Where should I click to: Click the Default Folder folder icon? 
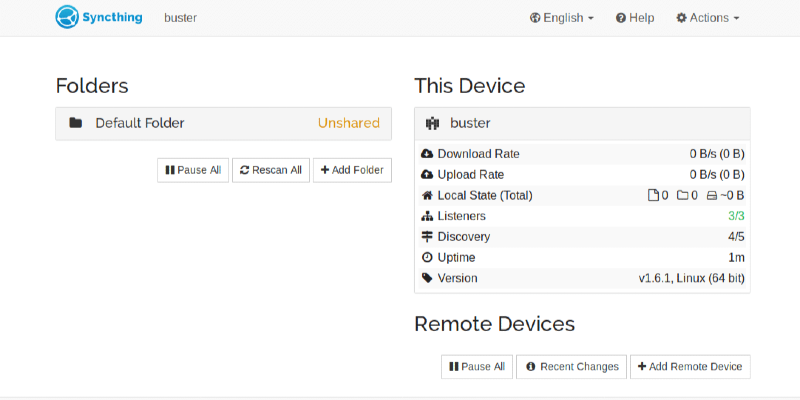[x=75, y=123]
